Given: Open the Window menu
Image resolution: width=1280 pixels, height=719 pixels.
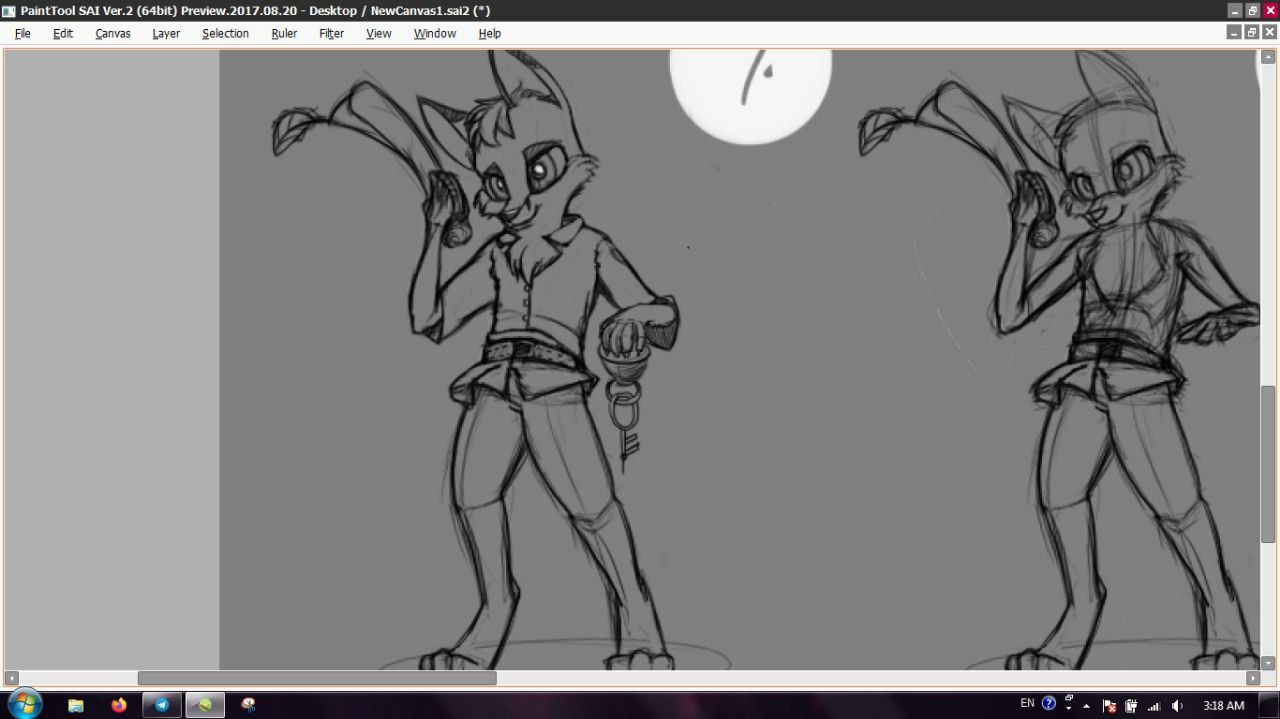Looking at the screenshot, I should (435, 33).
